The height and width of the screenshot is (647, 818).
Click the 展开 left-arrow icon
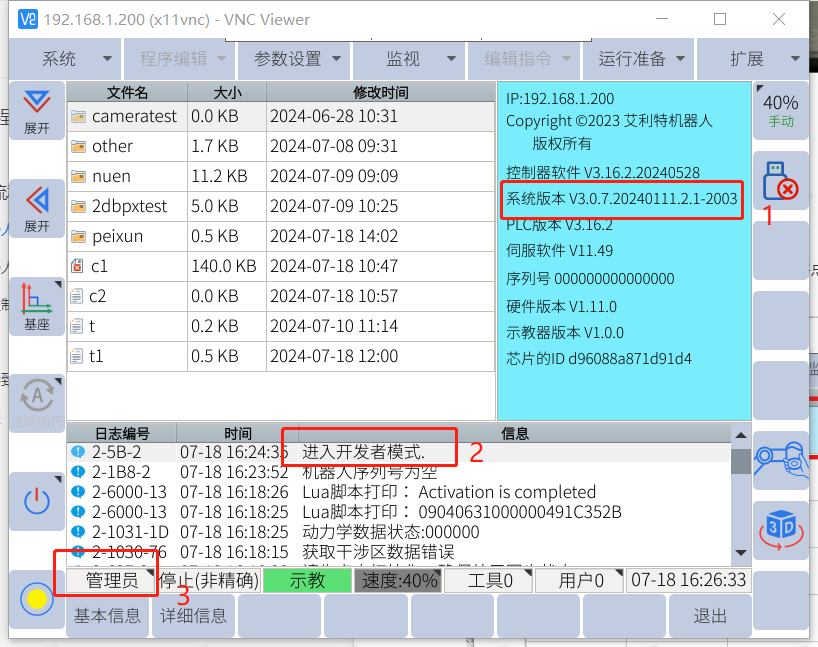[x=37, y=207]
